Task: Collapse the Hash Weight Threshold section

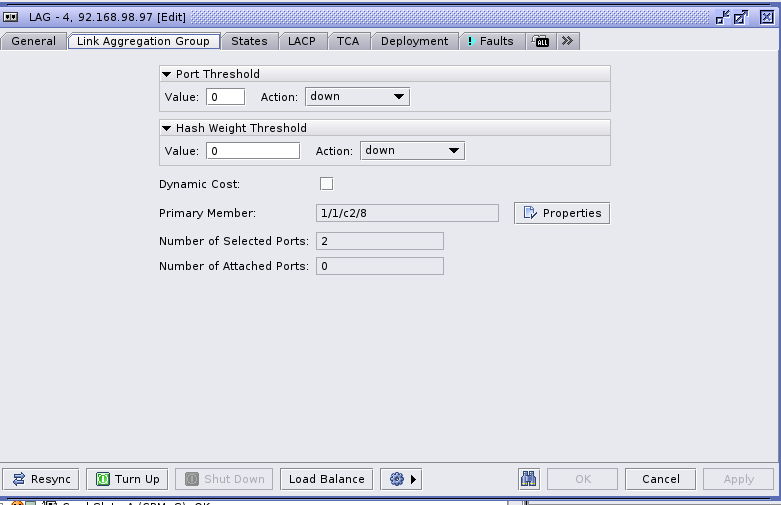Action: coord(167,128)
